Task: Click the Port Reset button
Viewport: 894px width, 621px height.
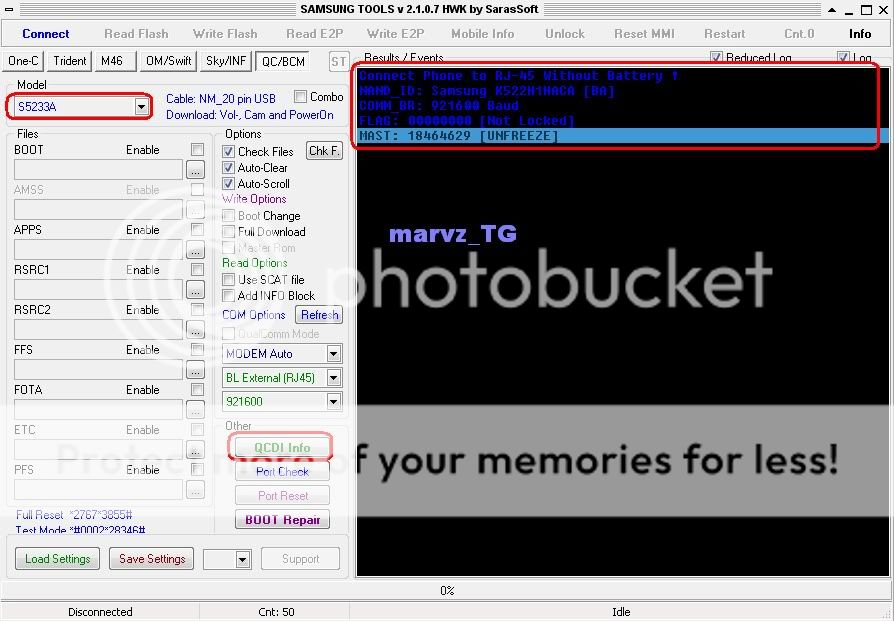Action: [x=282, y=496]
